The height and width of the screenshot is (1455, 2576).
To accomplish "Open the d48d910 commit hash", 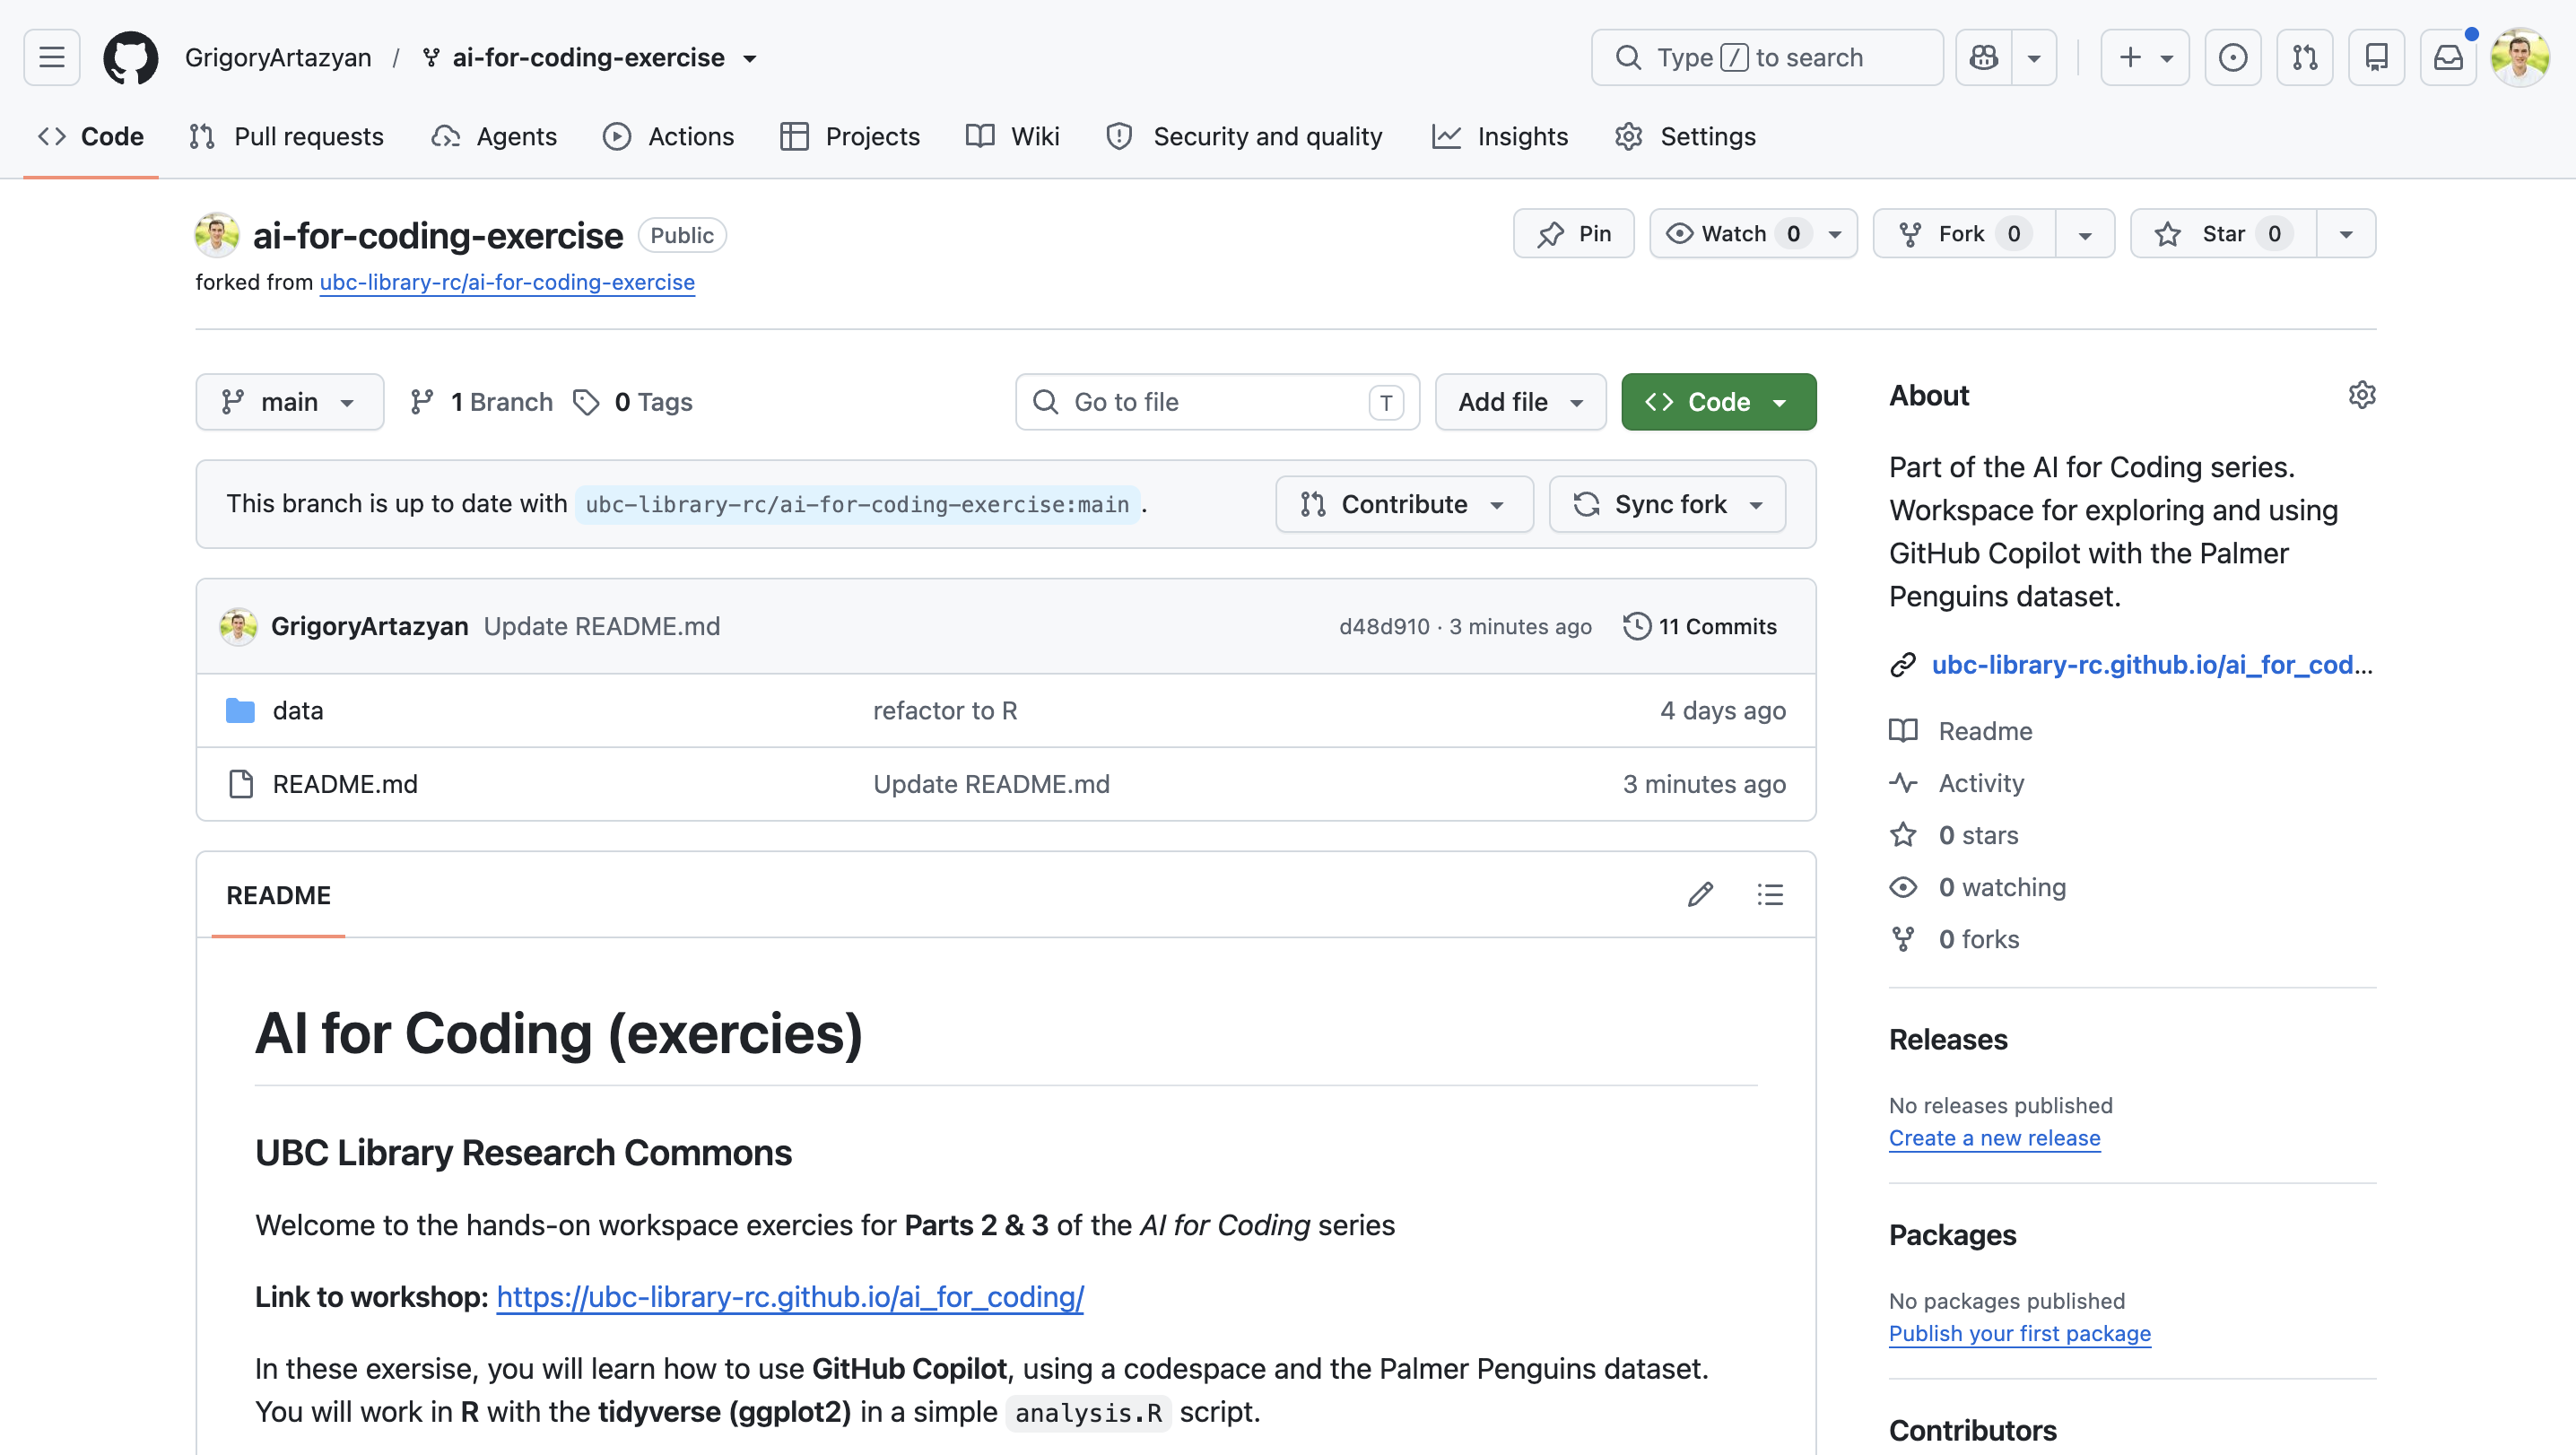I will coord(1384,626).
